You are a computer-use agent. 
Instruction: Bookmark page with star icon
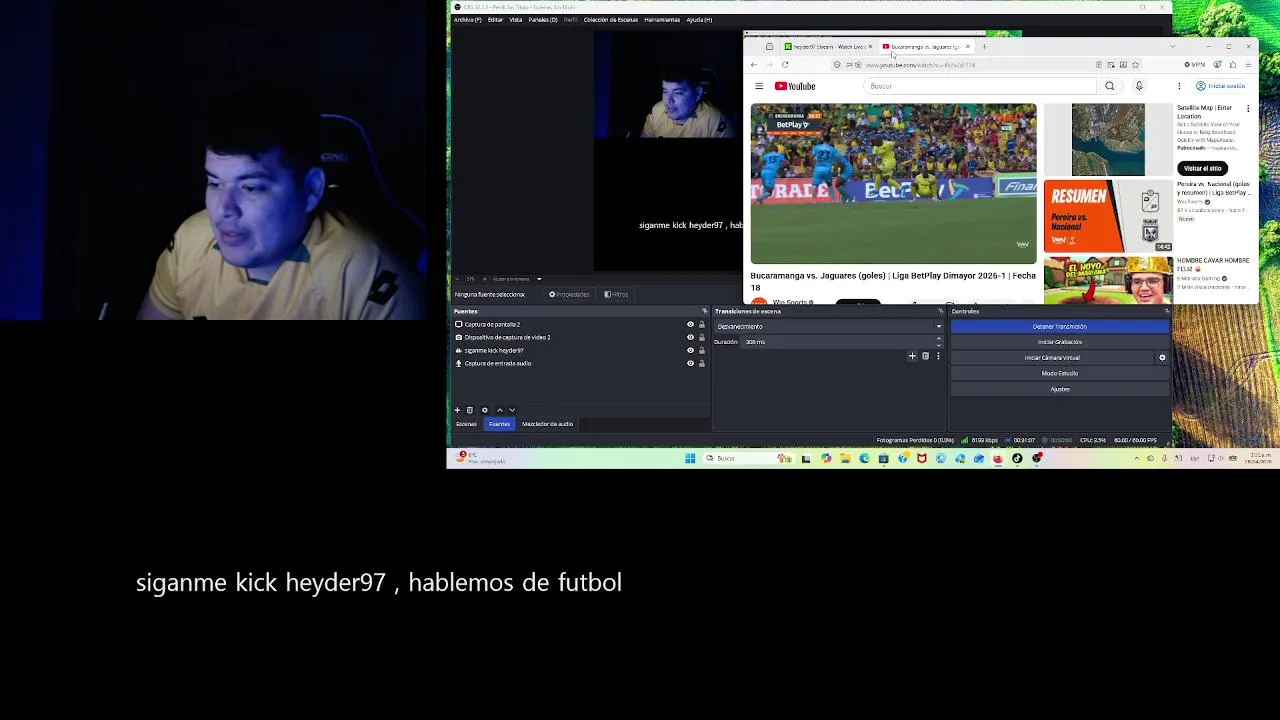[1135, 65]
